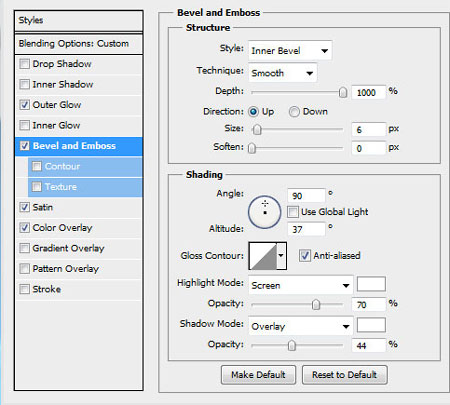Click the Depth slider handle
The height and width of the screenshot is (405, 450).
coord(343,92)
